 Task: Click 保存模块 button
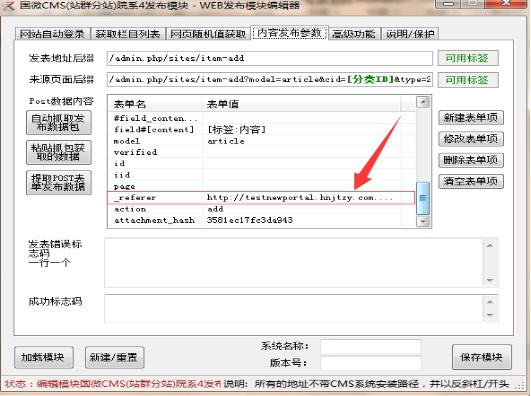click(x=482, y=357)
